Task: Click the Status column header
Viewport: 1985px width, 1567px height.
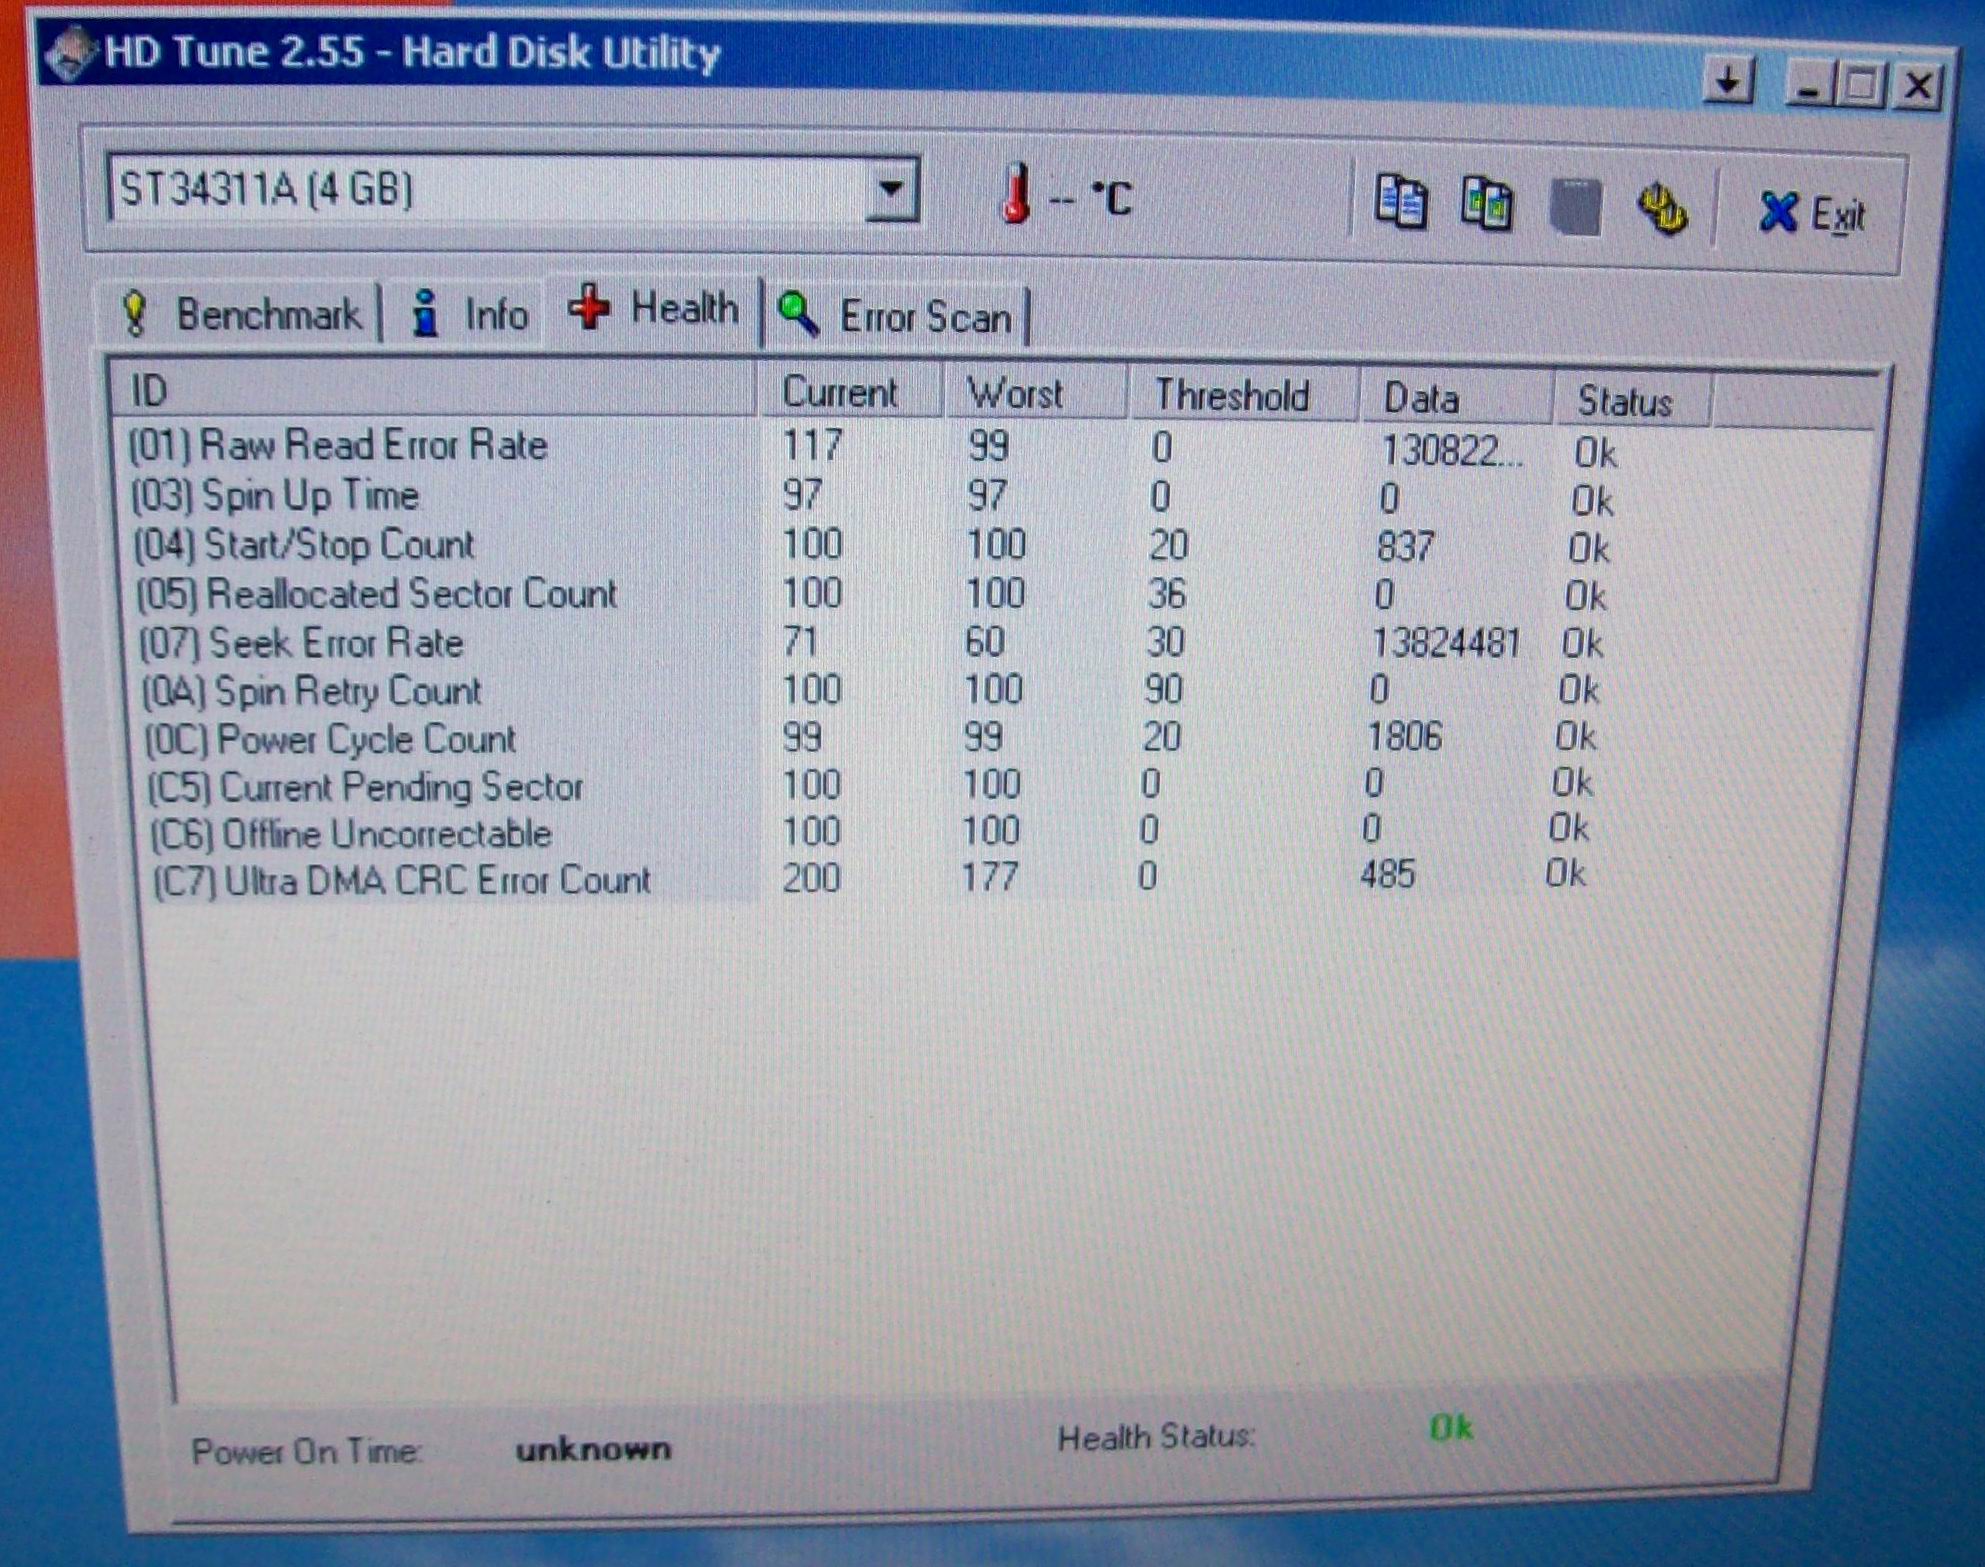Action: pos(1631,402)
